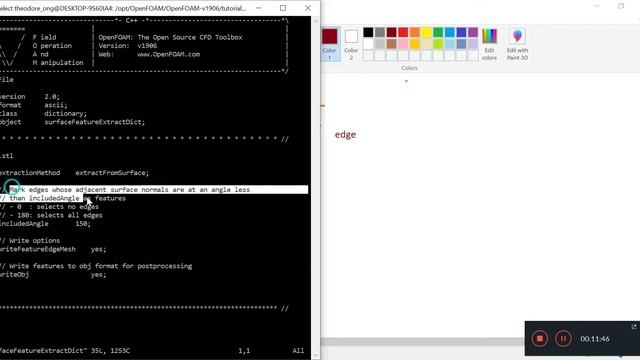This screenshot has width=640, height=360.
Task: Click '35L, 1253C' in vim status line
Action: point(110,351)
